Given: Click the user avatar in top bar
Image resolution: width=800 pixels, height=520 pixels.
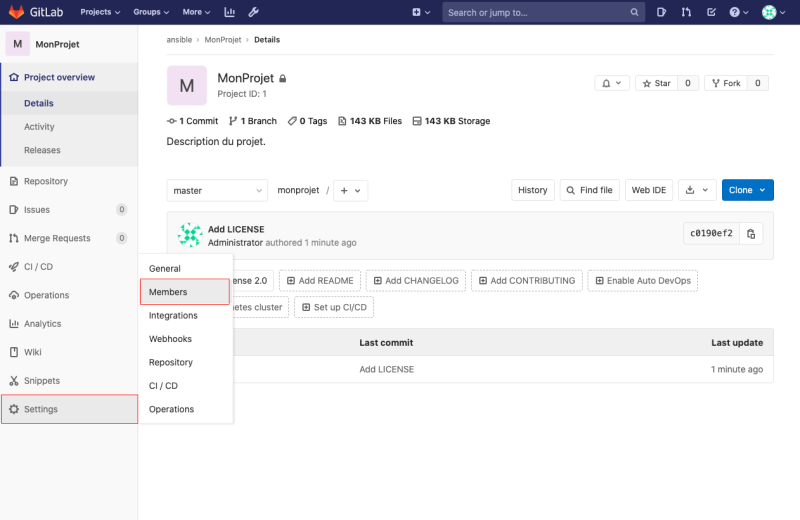Looking at the screenshot, I should coord(770,13).
